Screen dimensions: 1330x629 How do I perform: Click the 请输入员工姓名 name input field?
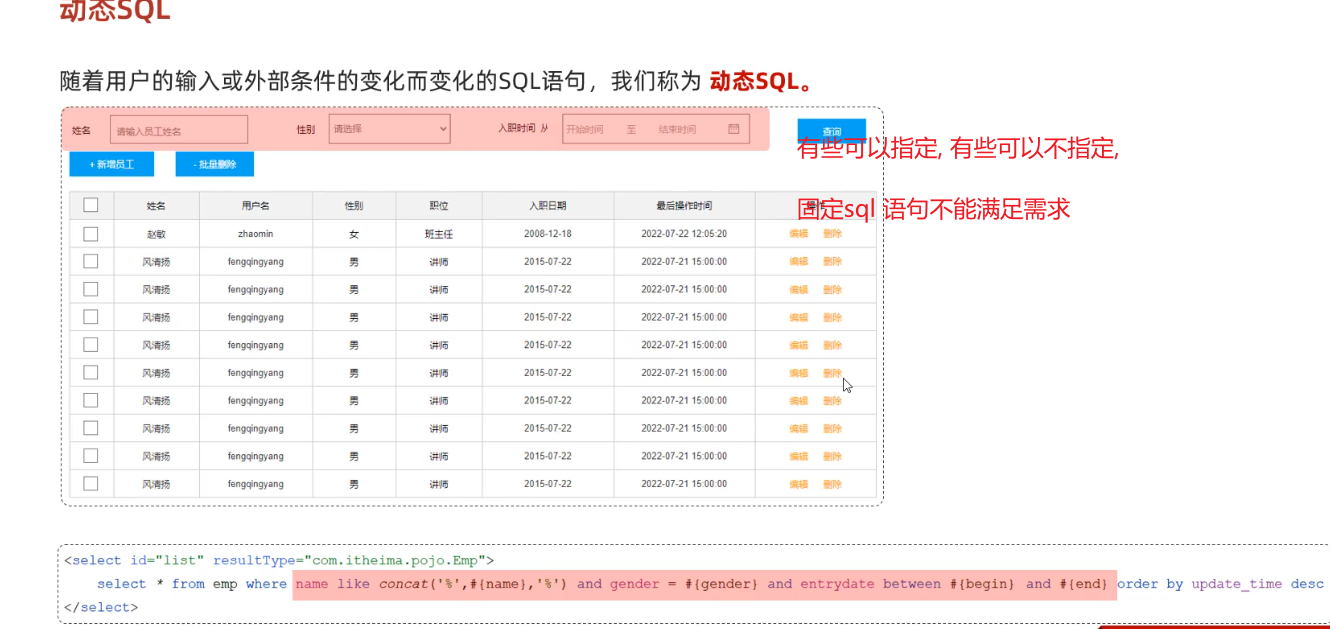(179, 130)
